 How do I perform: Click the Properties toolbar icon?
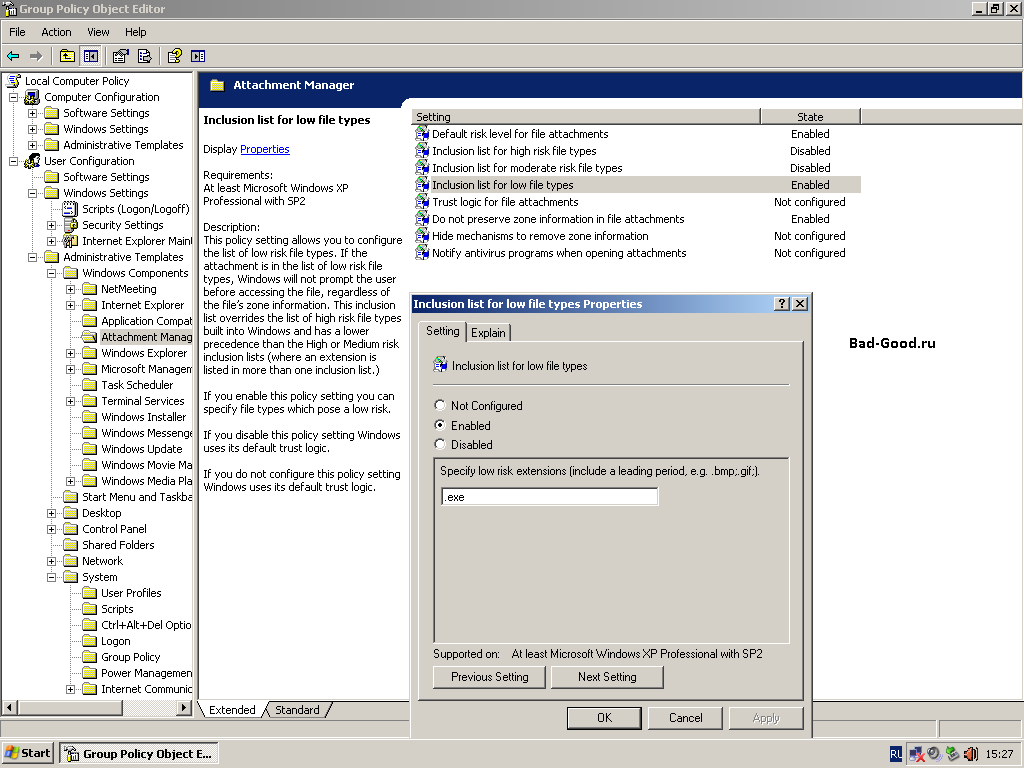coord(121,56)
